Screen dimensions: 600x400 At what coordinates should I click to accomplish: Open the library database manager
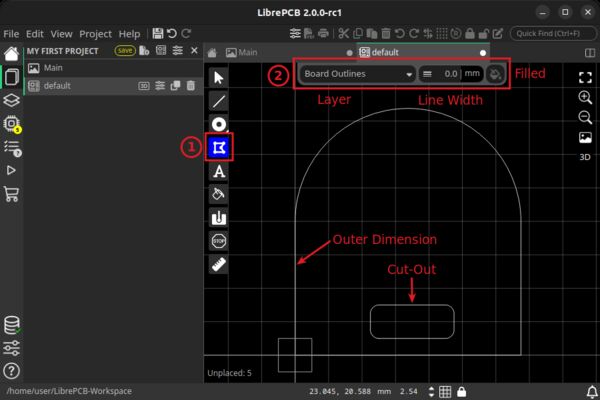[x=11, y=325]
